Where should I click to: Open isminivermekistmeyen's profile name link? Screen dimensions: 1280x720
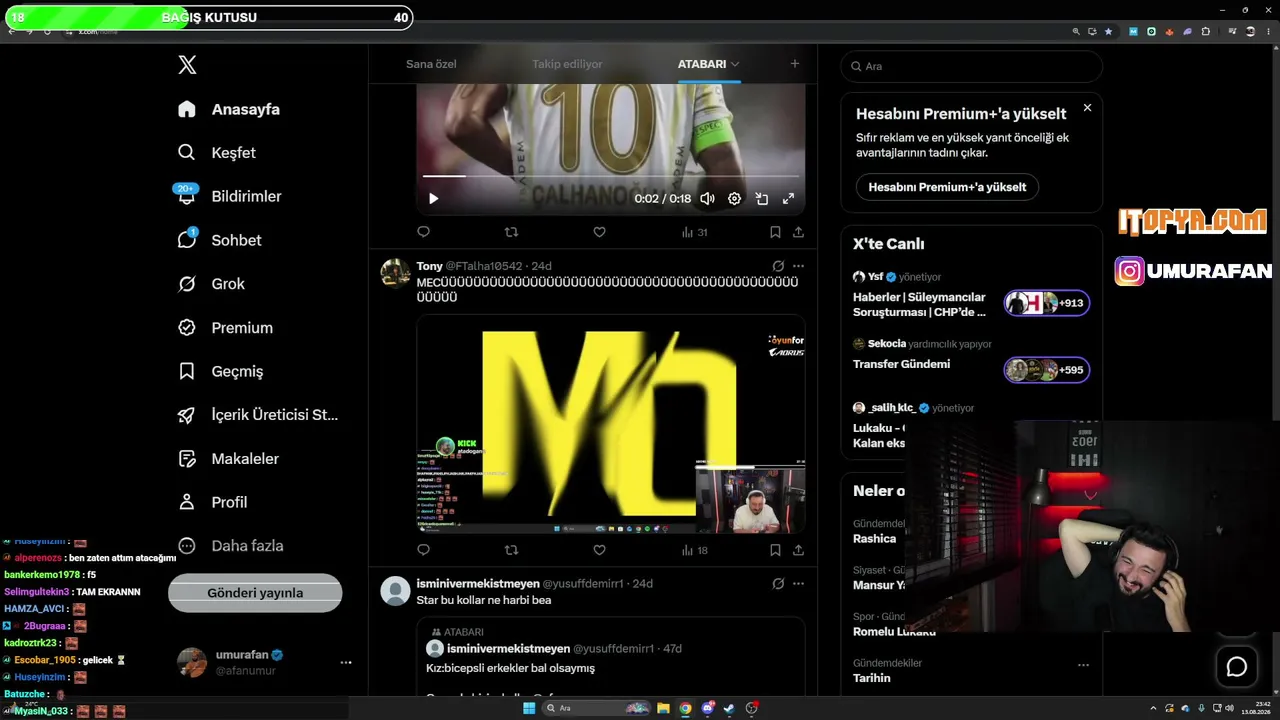pos(478,583)
